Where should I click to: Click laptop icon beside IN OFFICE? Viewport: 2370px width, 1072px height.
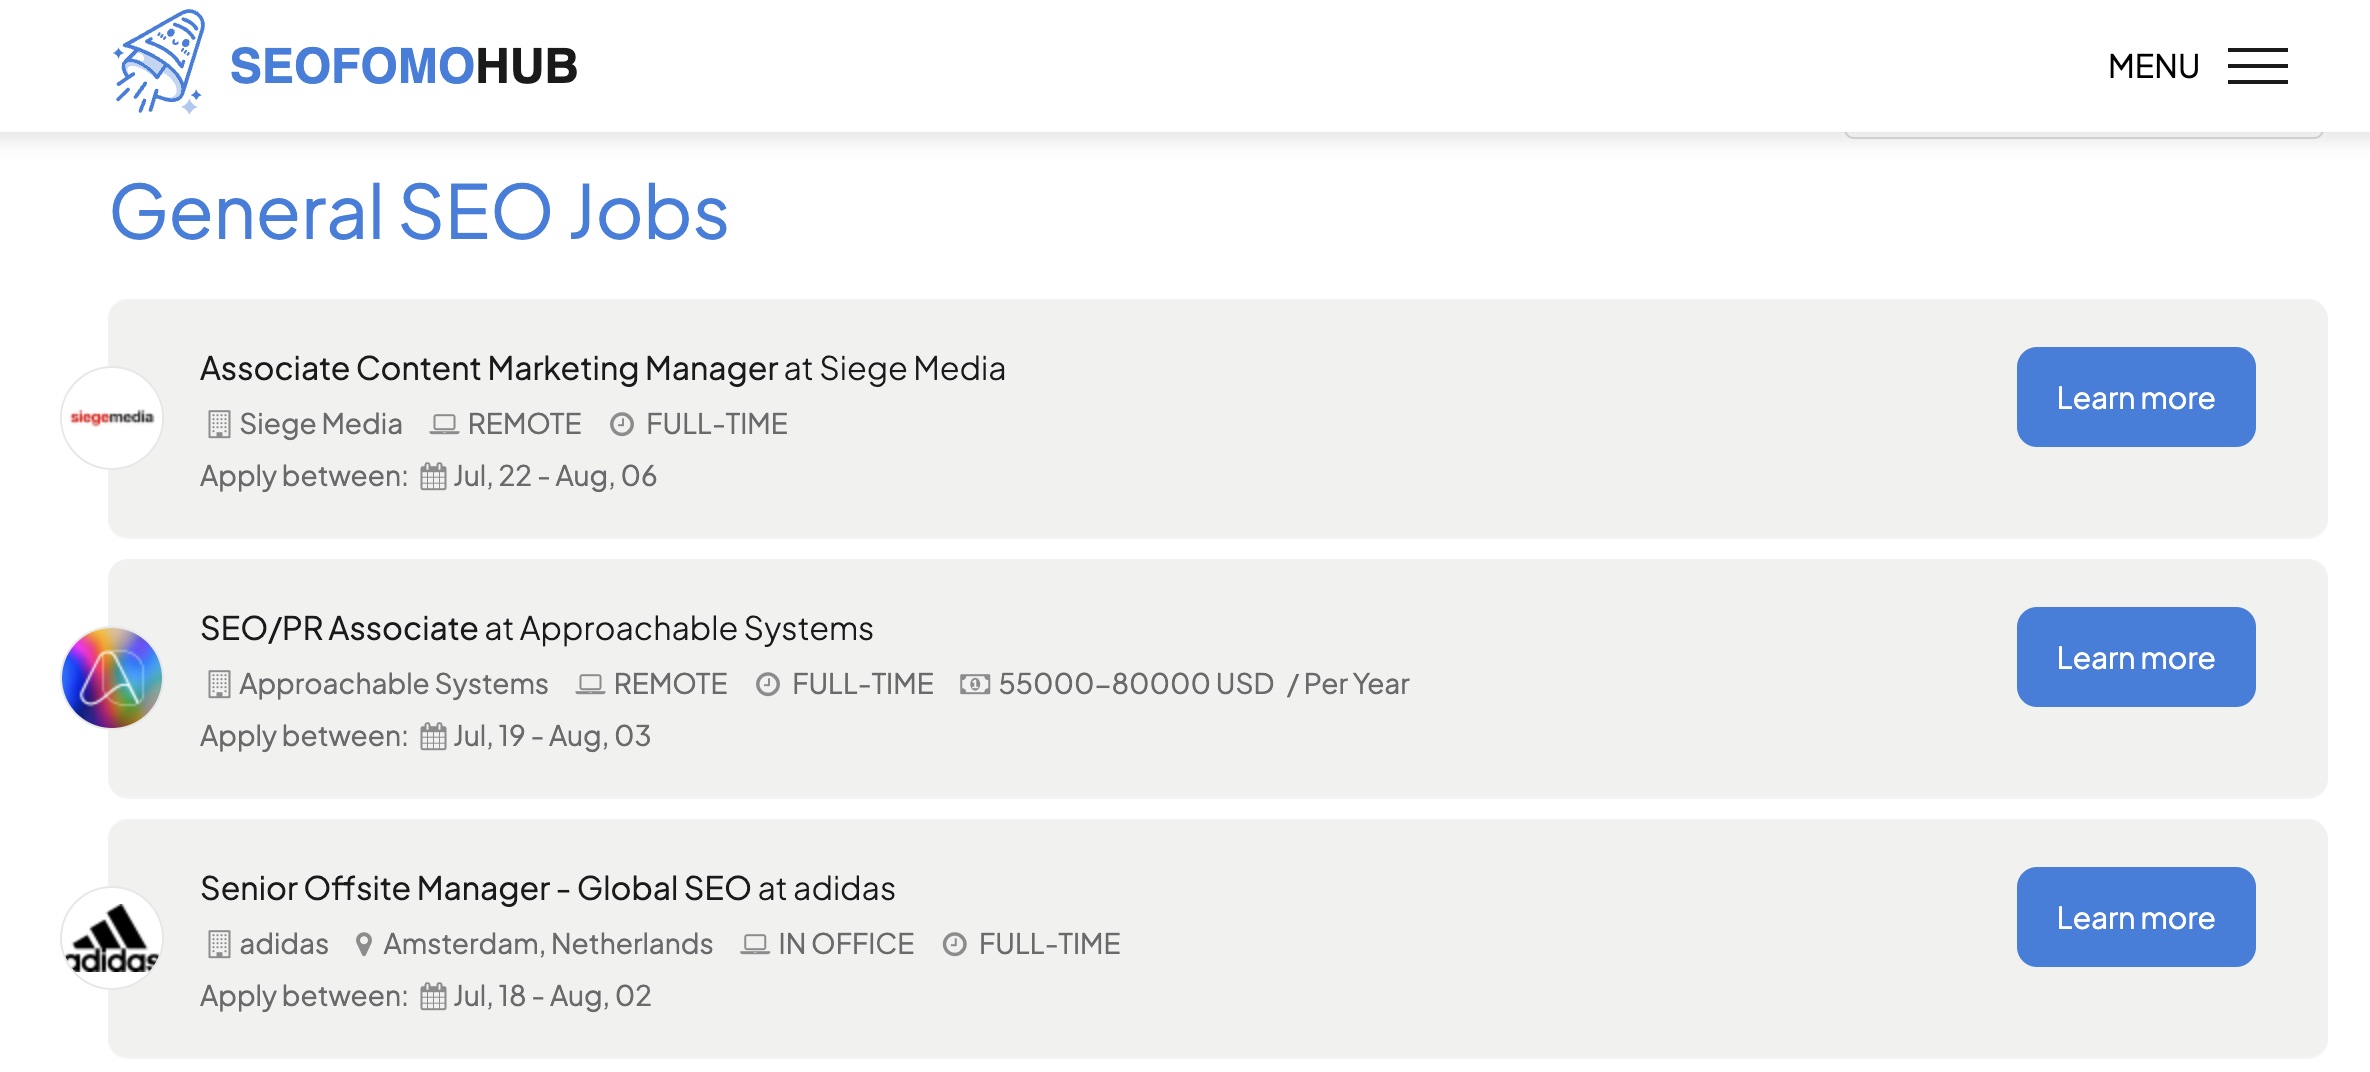(x=755, y=944)
